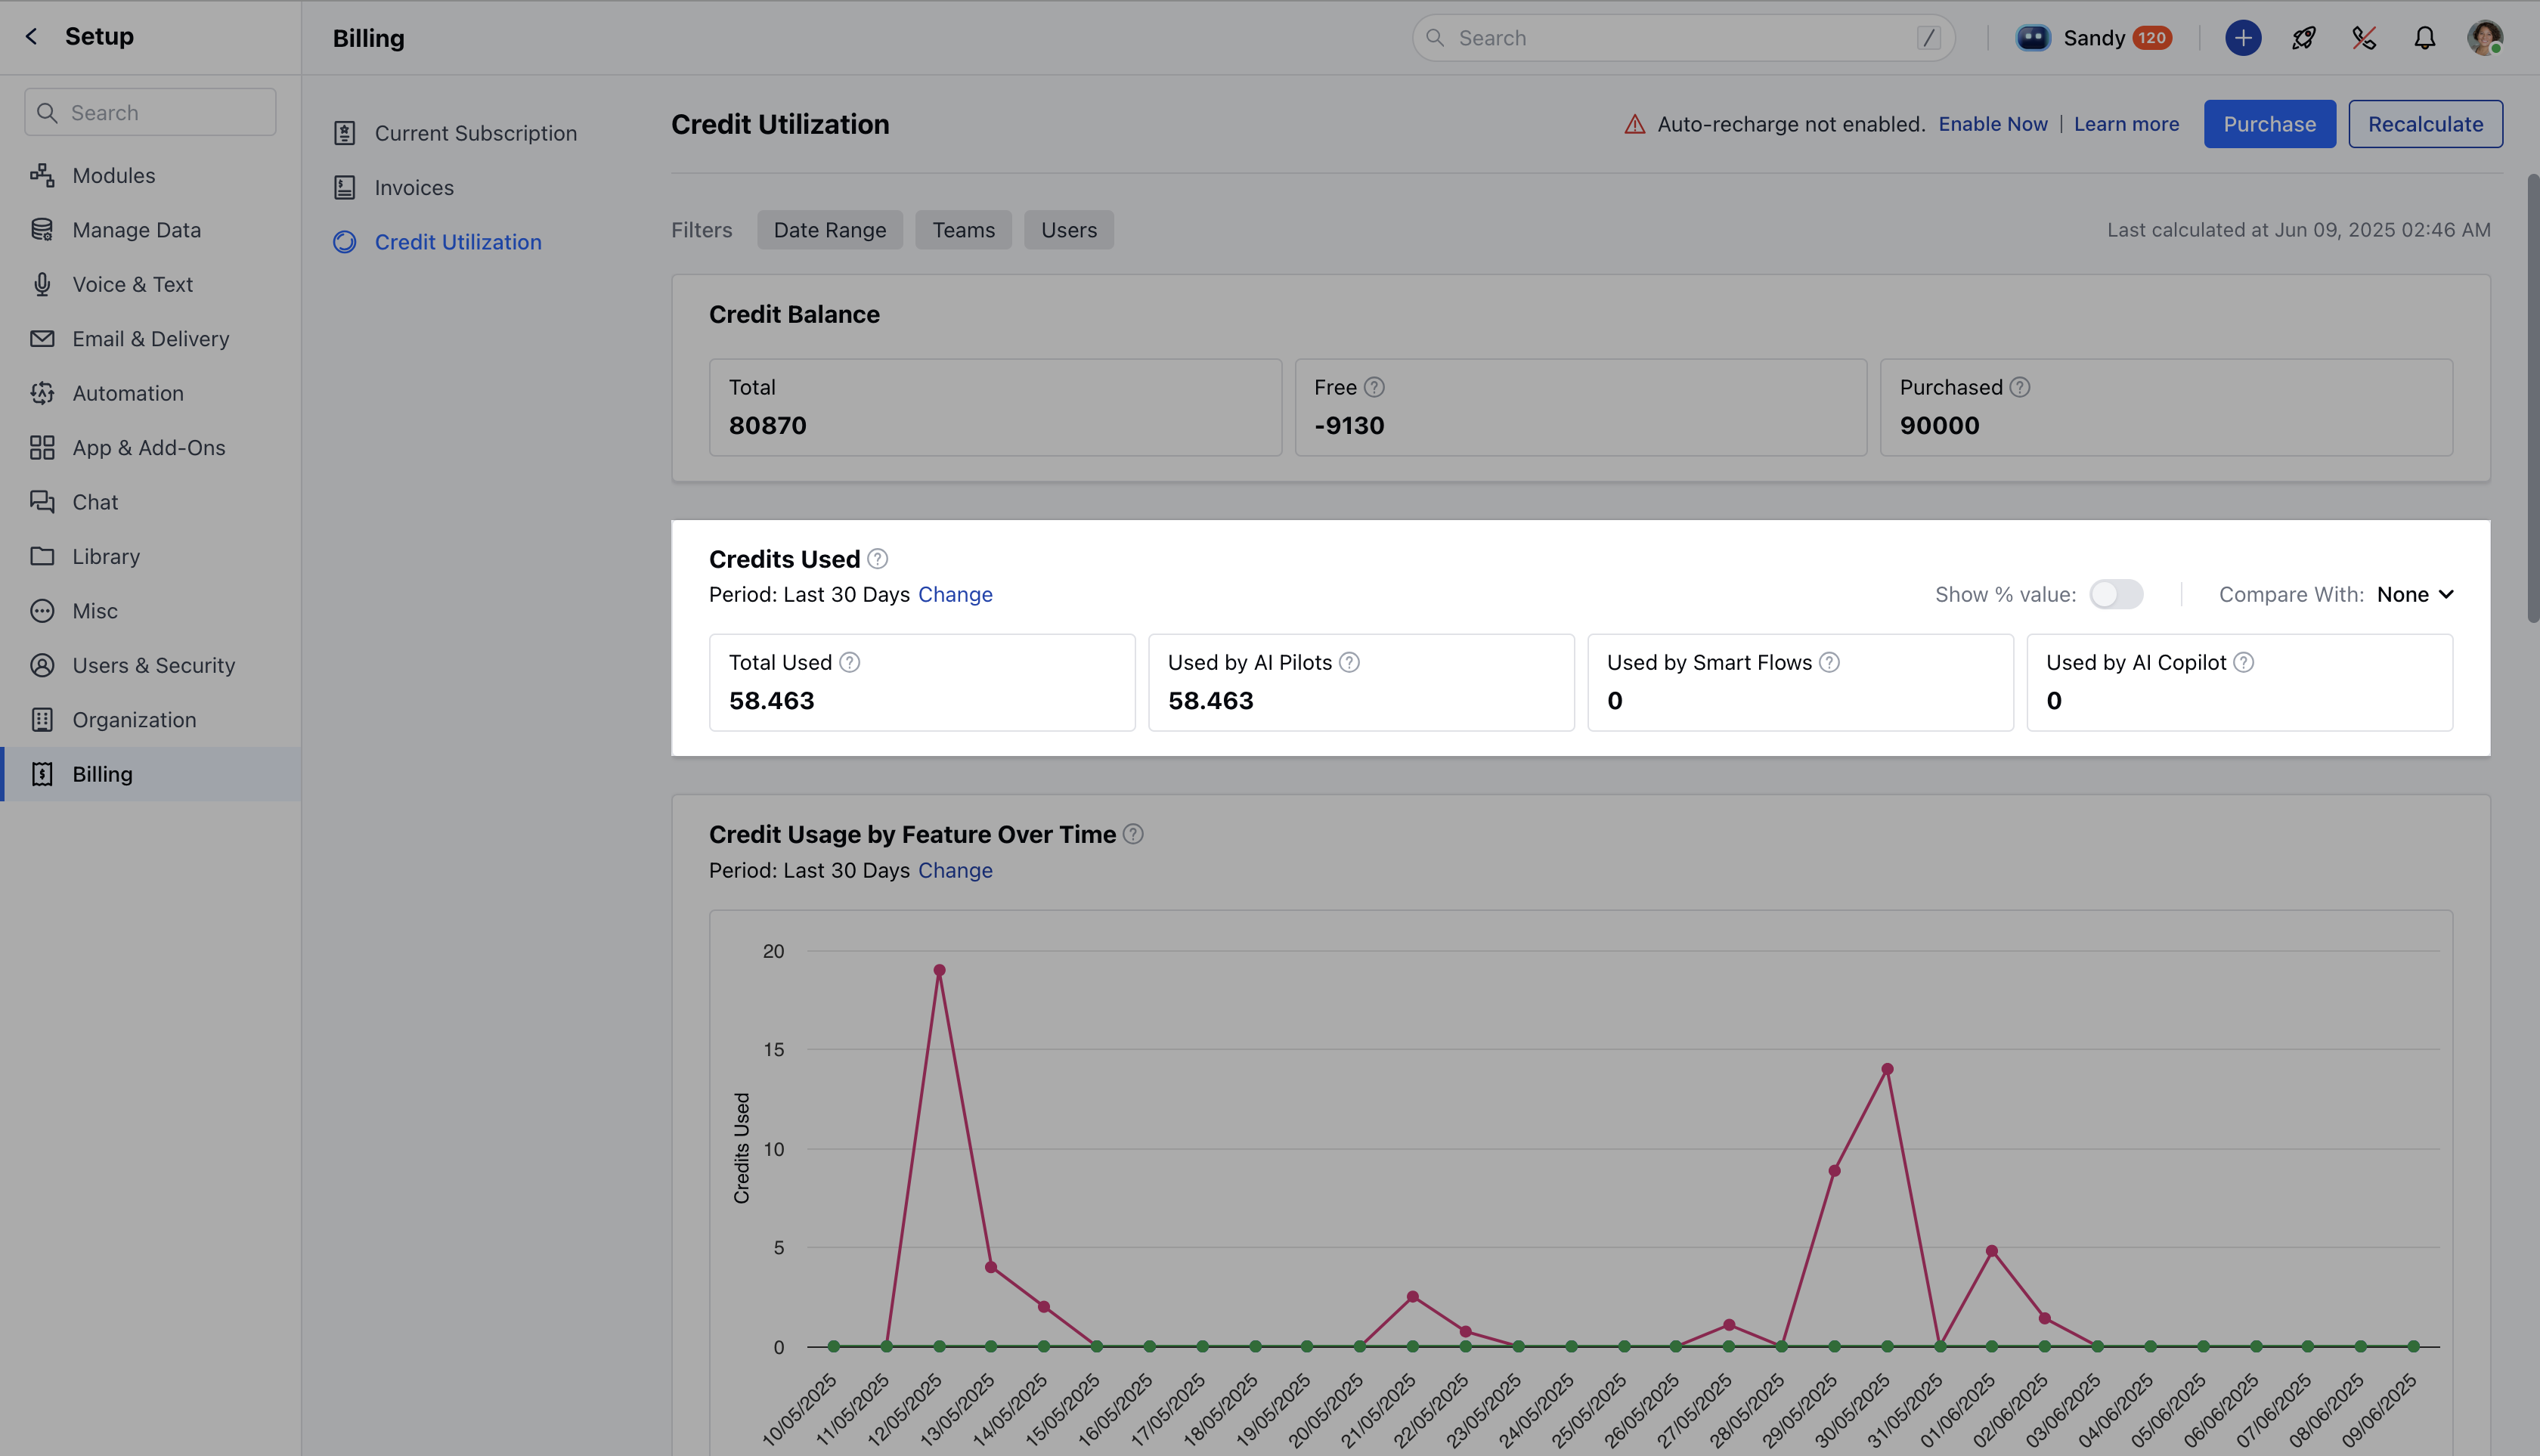The image size is (2540, 1456).
Task: Change the Credit Usage chart period
Action: coord(955,871)
